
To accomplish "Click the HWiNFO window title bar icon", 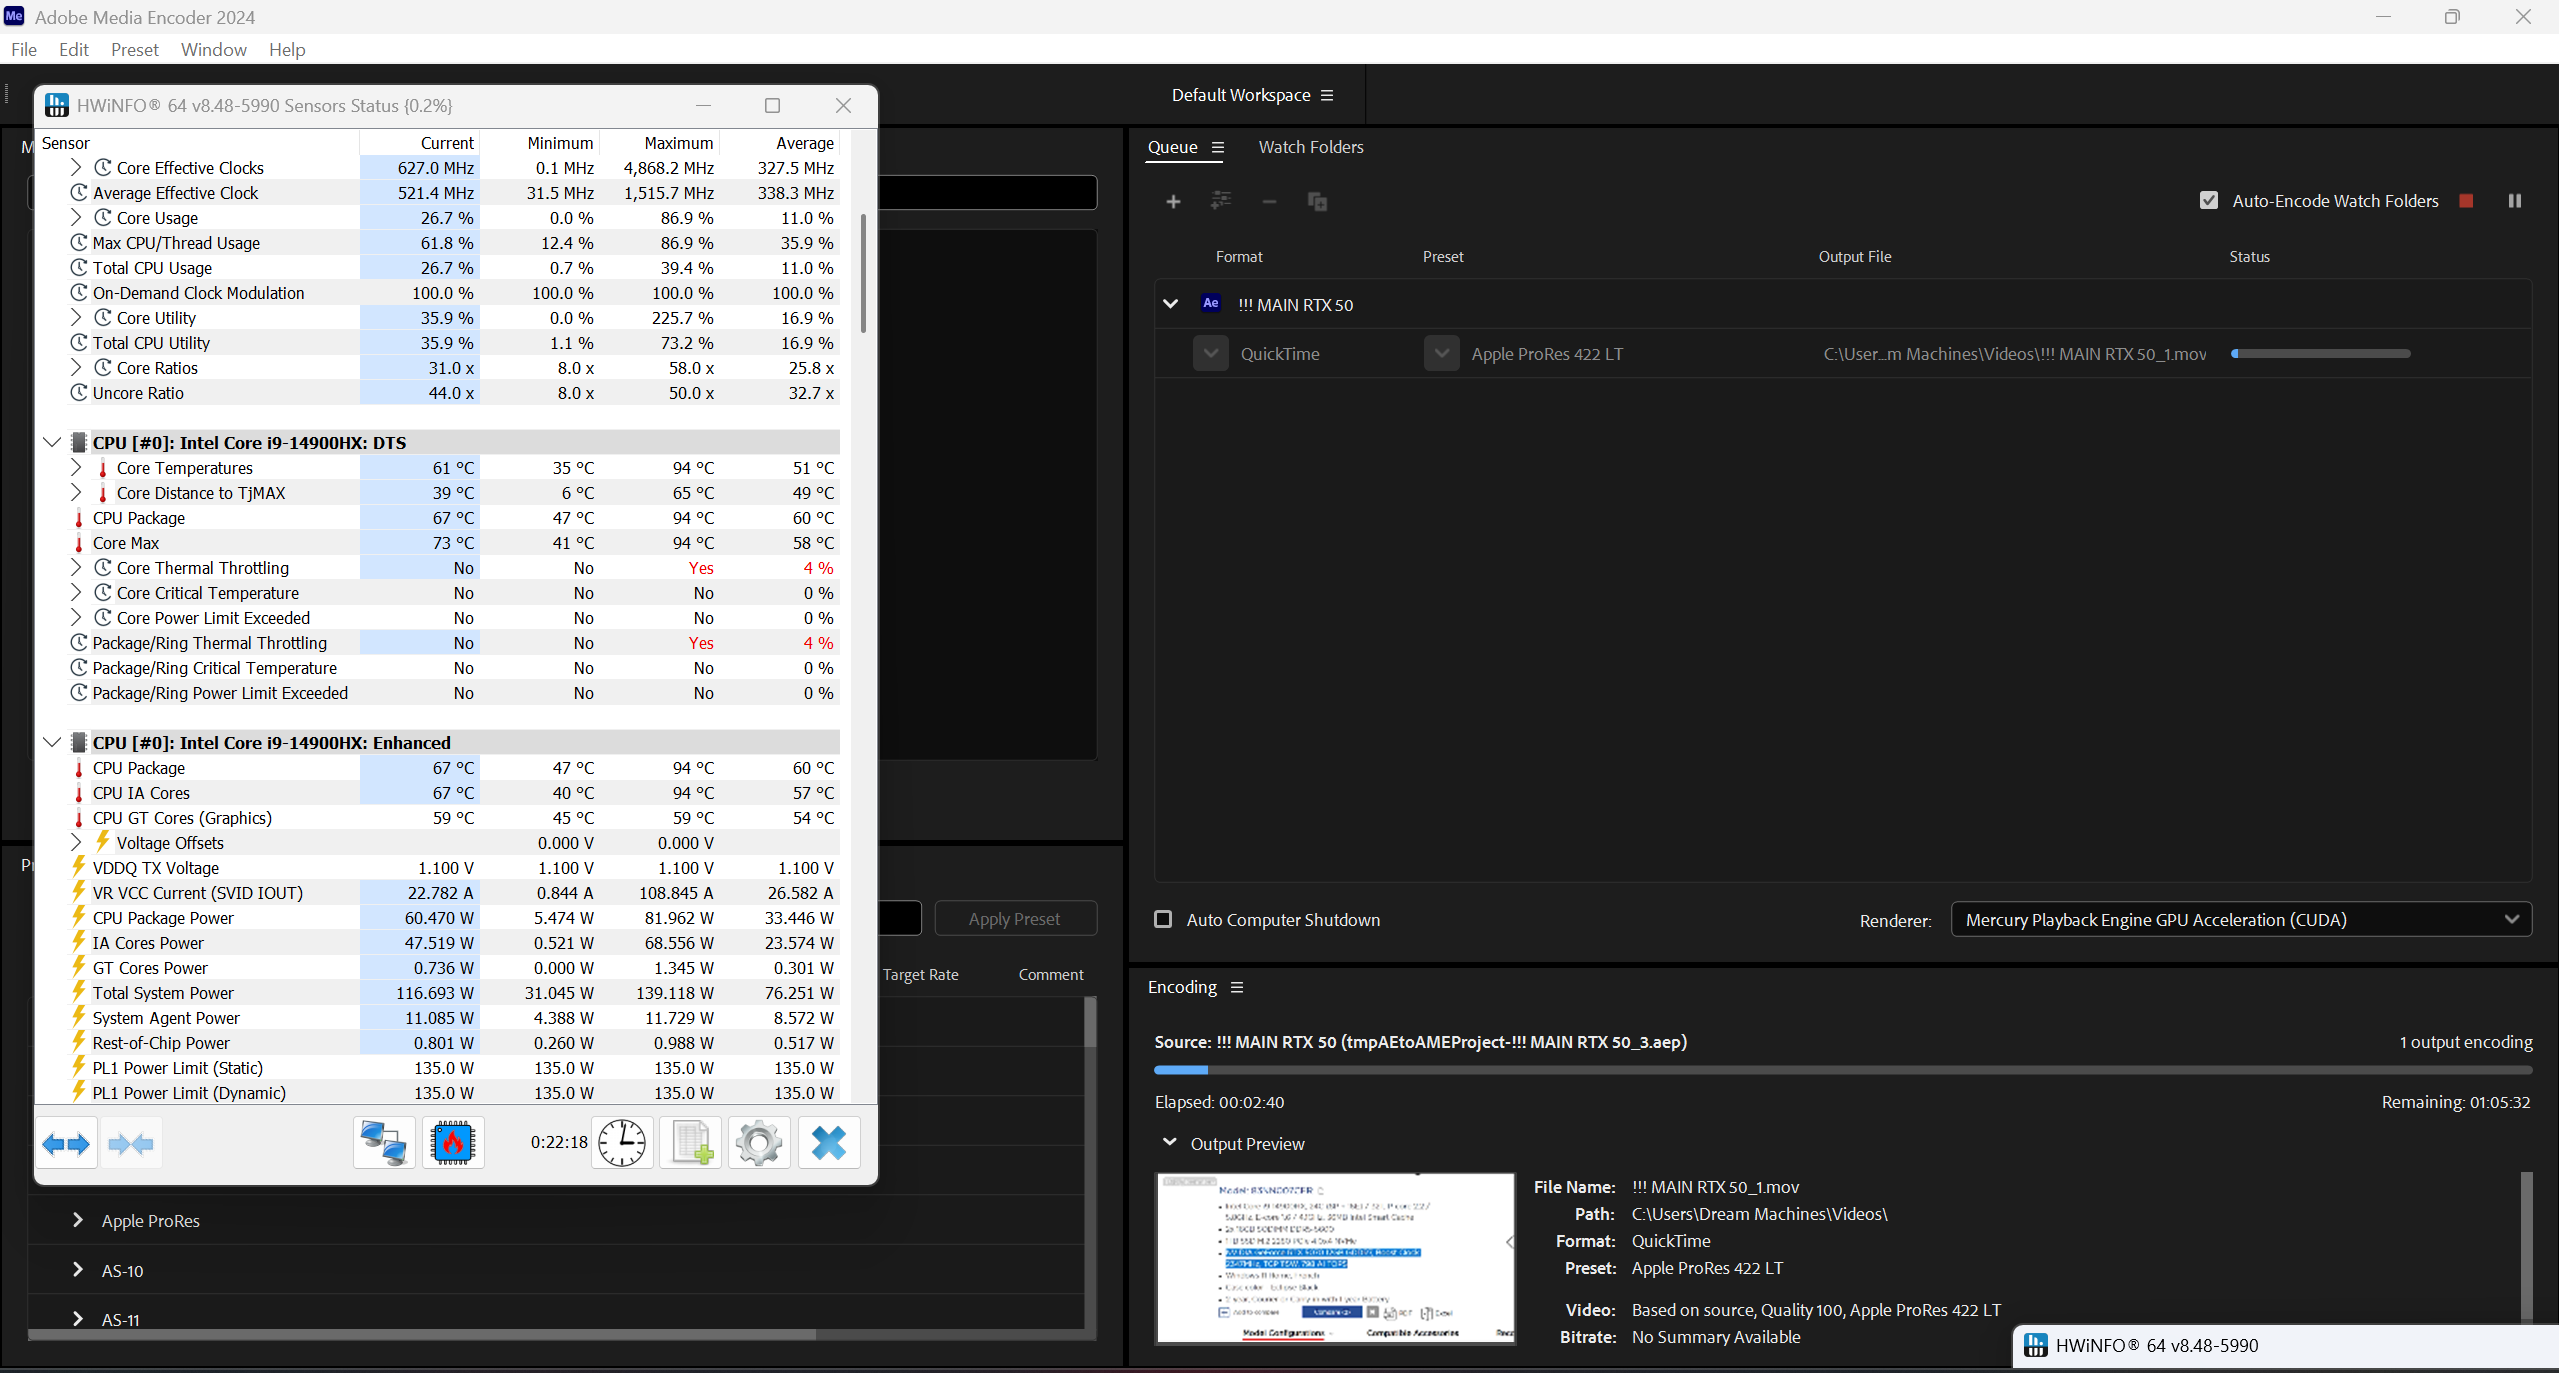I will tap(57, 105).
